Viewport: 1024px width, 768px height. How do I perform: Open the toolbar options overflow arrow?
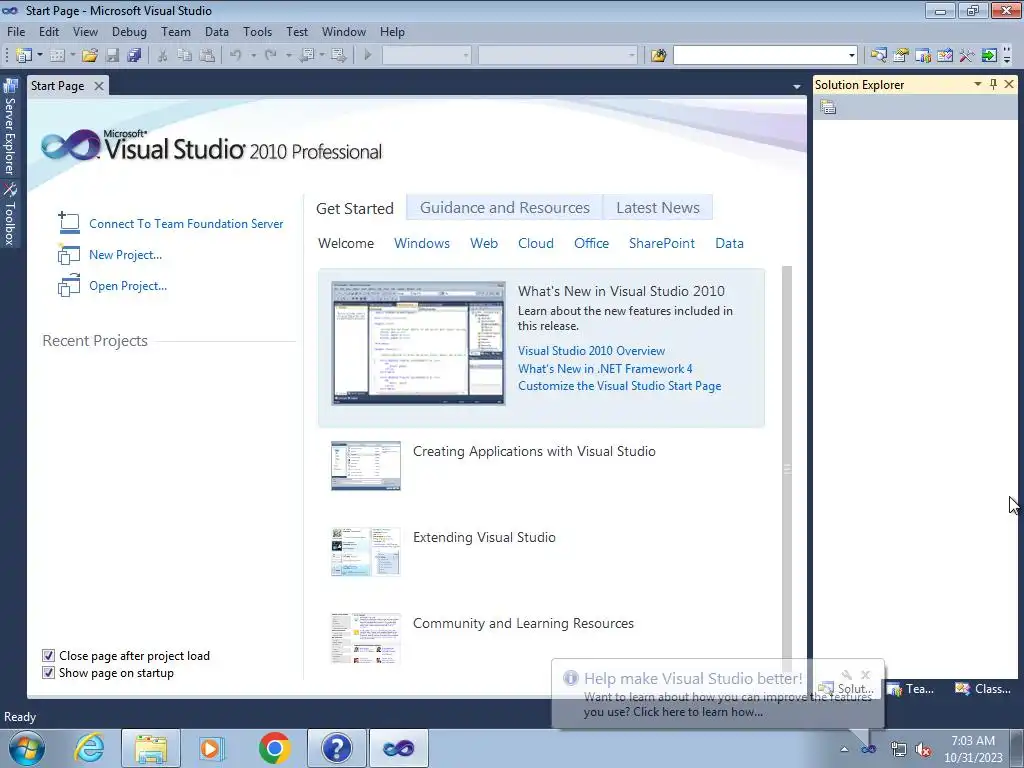(1007, 57)
